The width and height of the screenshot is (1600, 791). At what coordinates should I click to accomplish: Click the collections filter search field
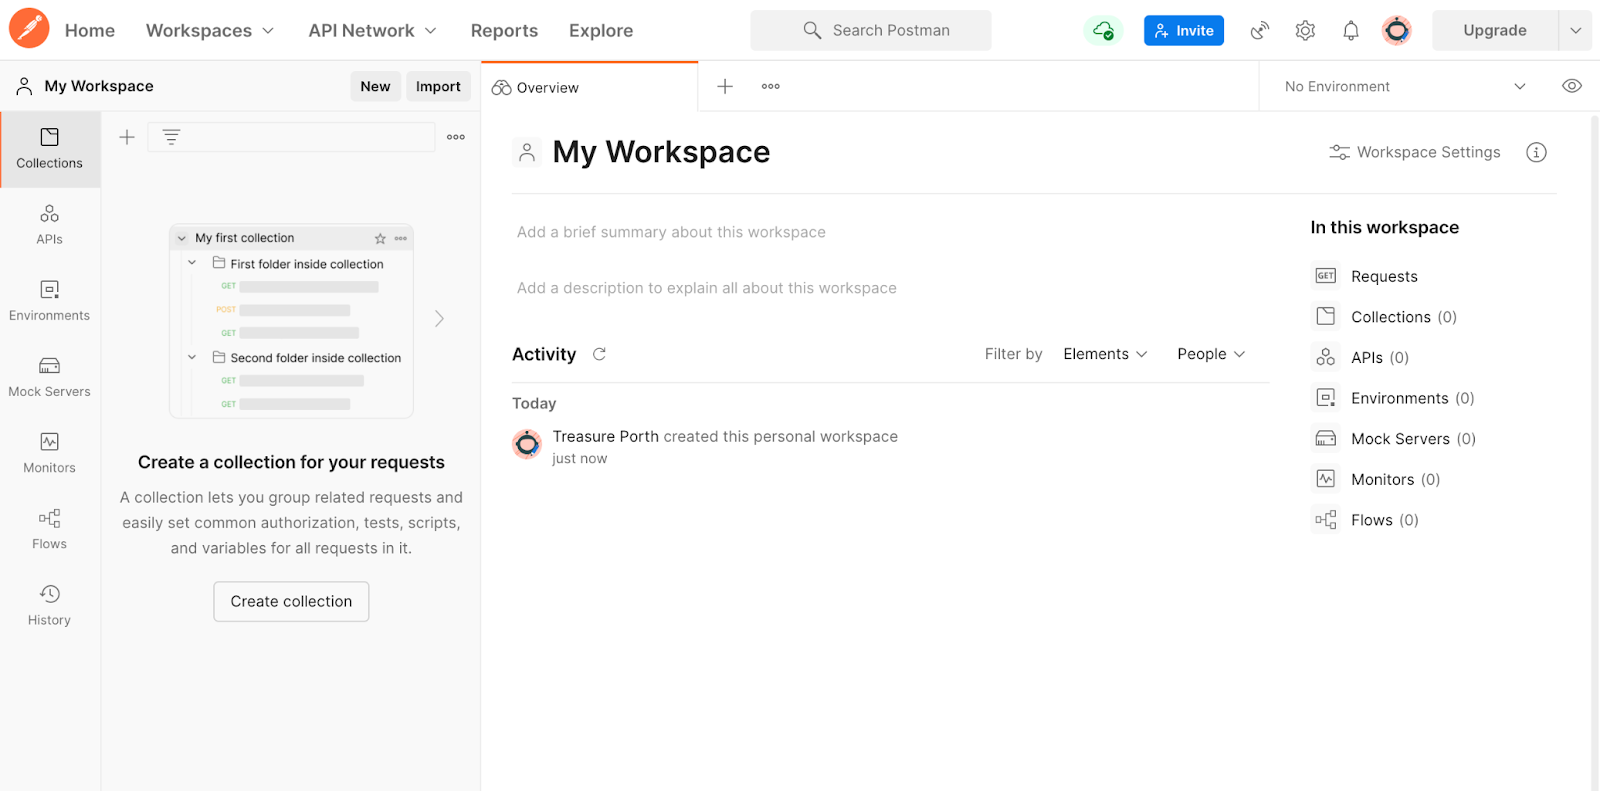pyautogui.click(x=291, y=137)
